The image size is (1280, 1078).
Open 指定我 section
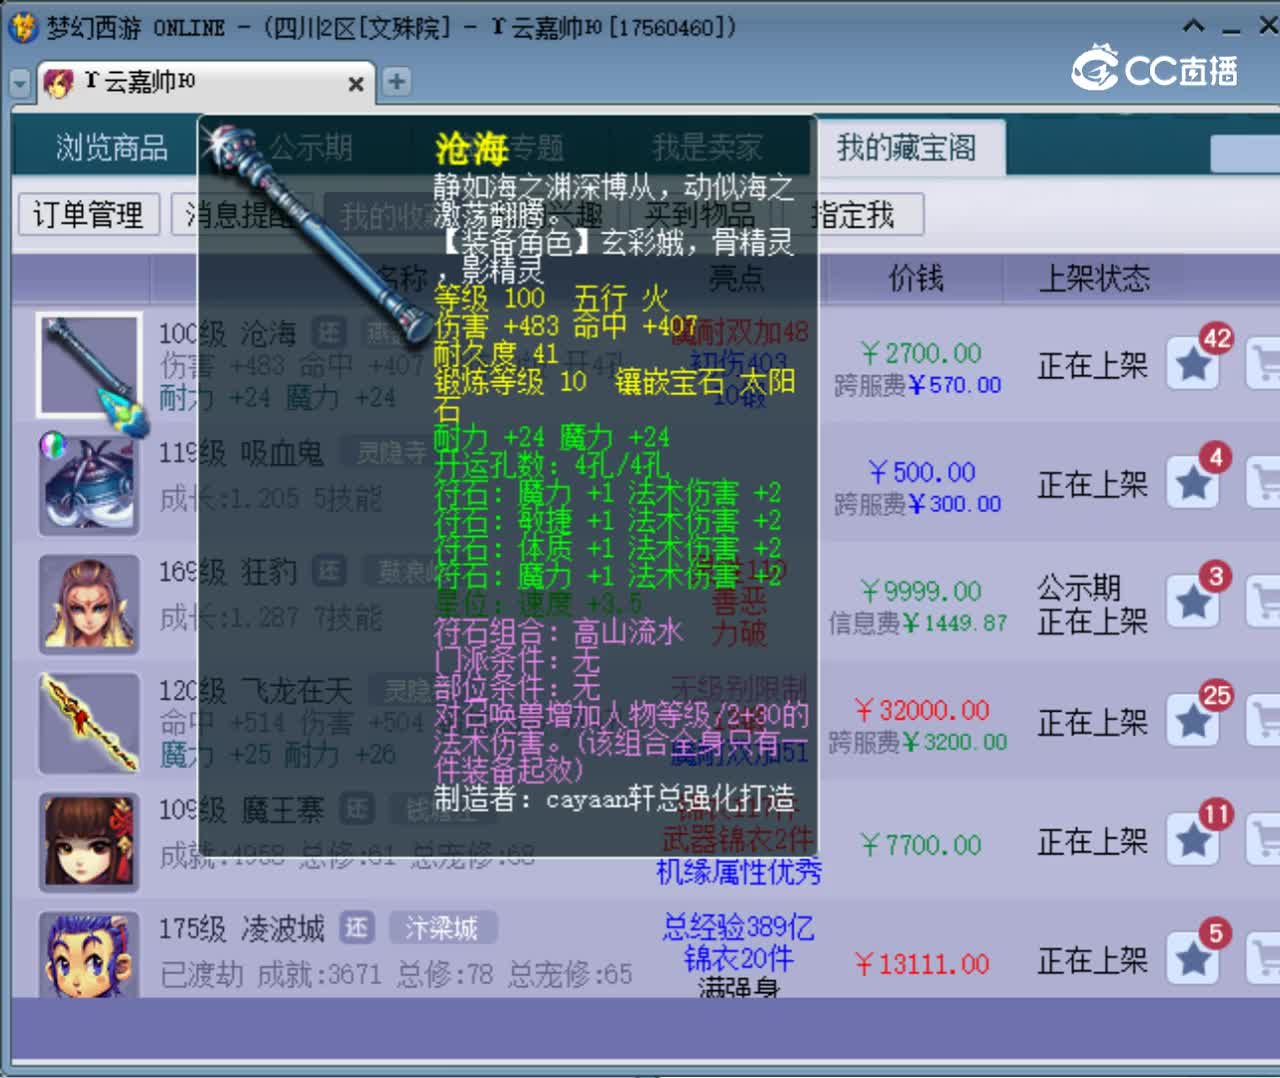click(853, 214)
